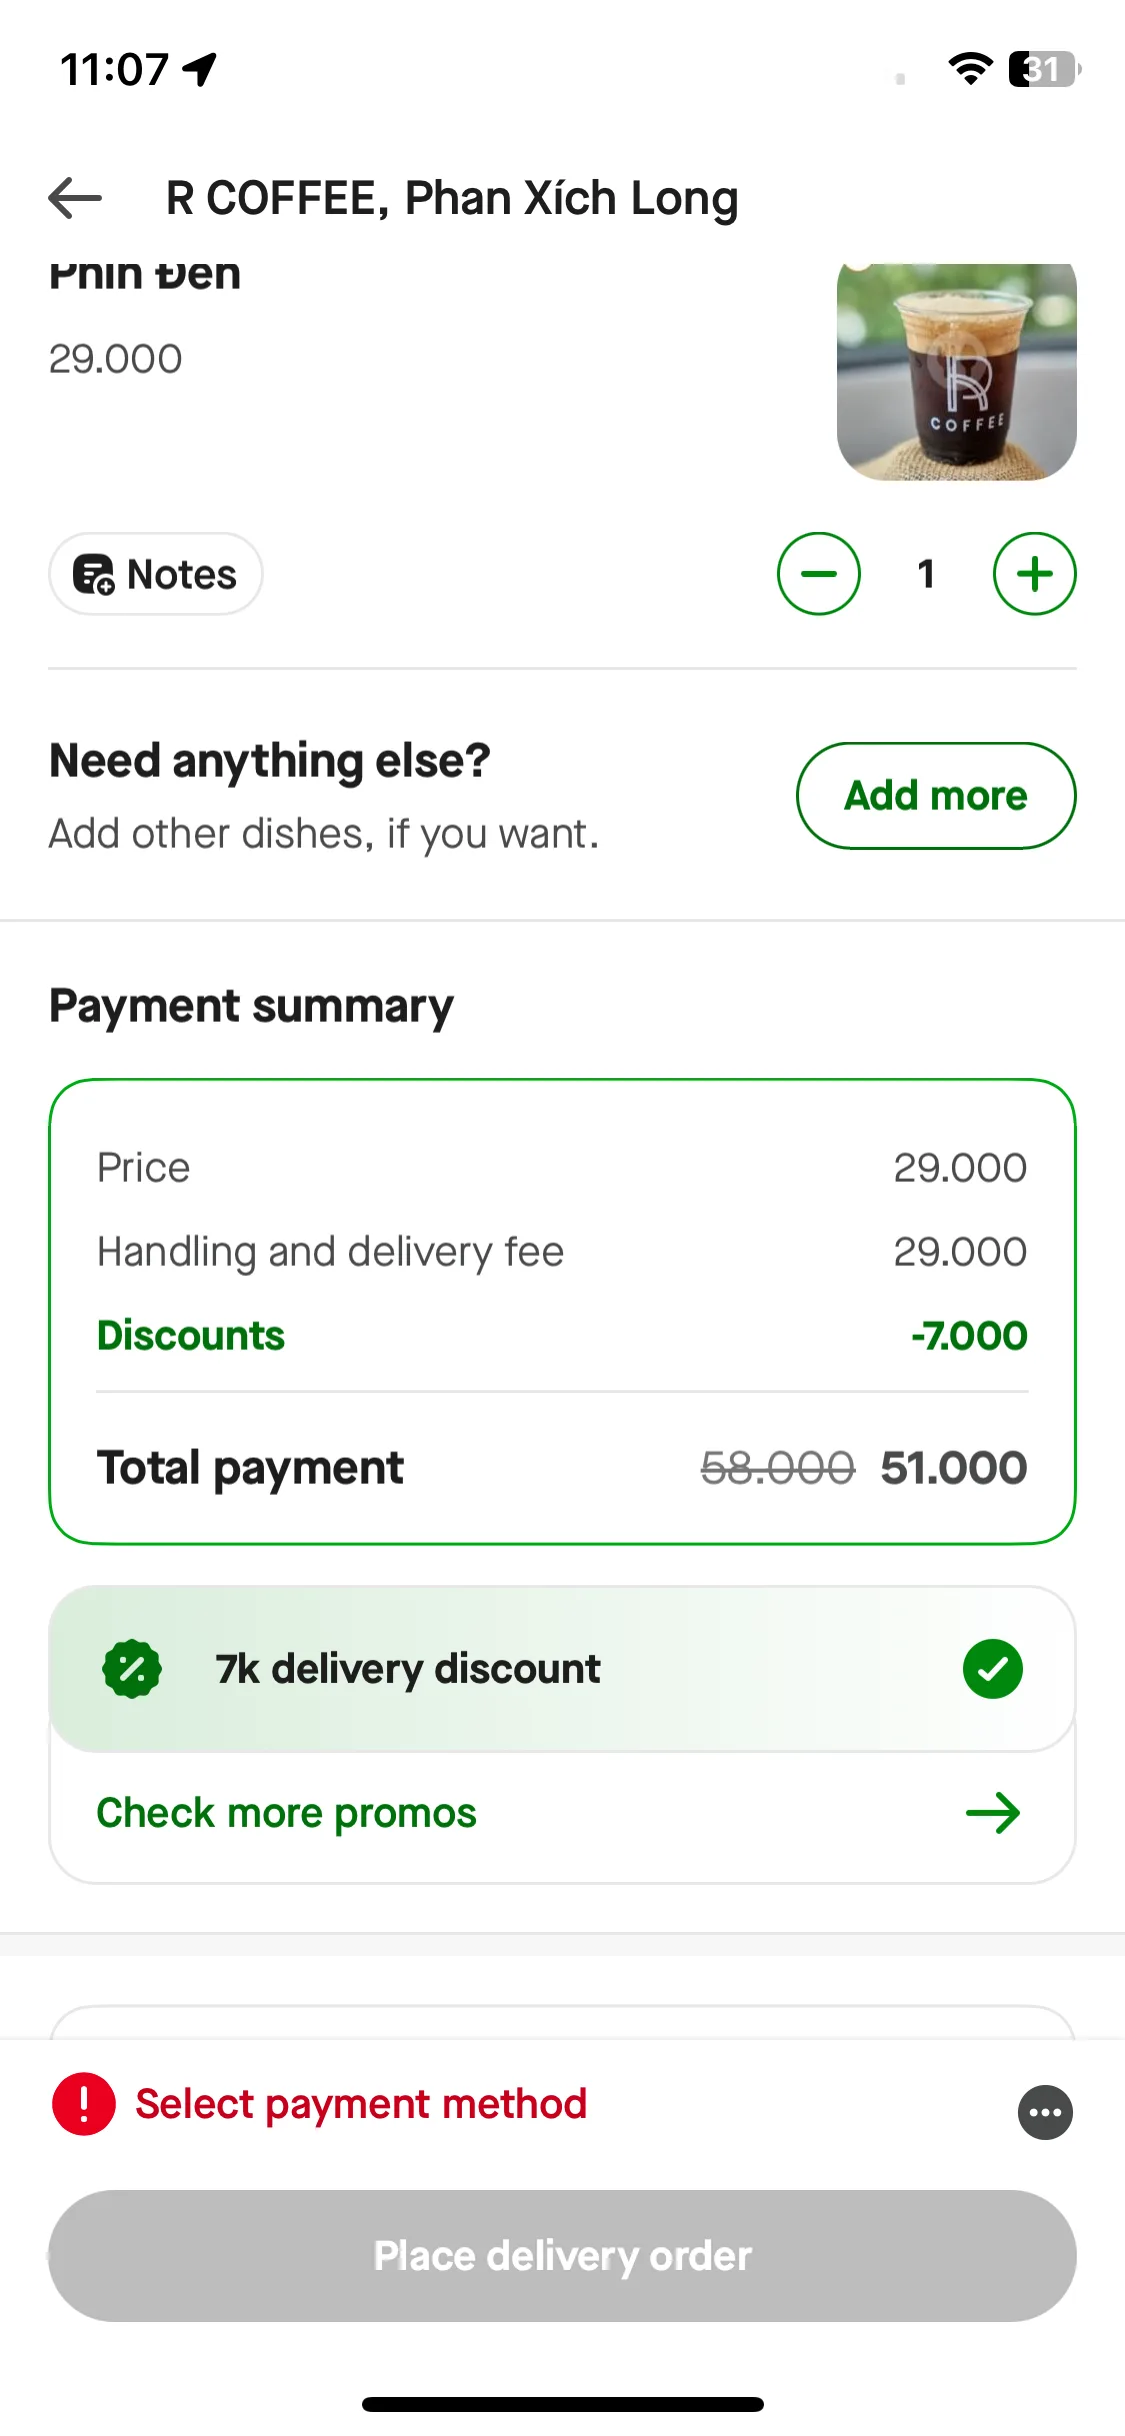Tap the green discount badge icon
This screenshot has width=1125, height=2436.
[132, 1669]
